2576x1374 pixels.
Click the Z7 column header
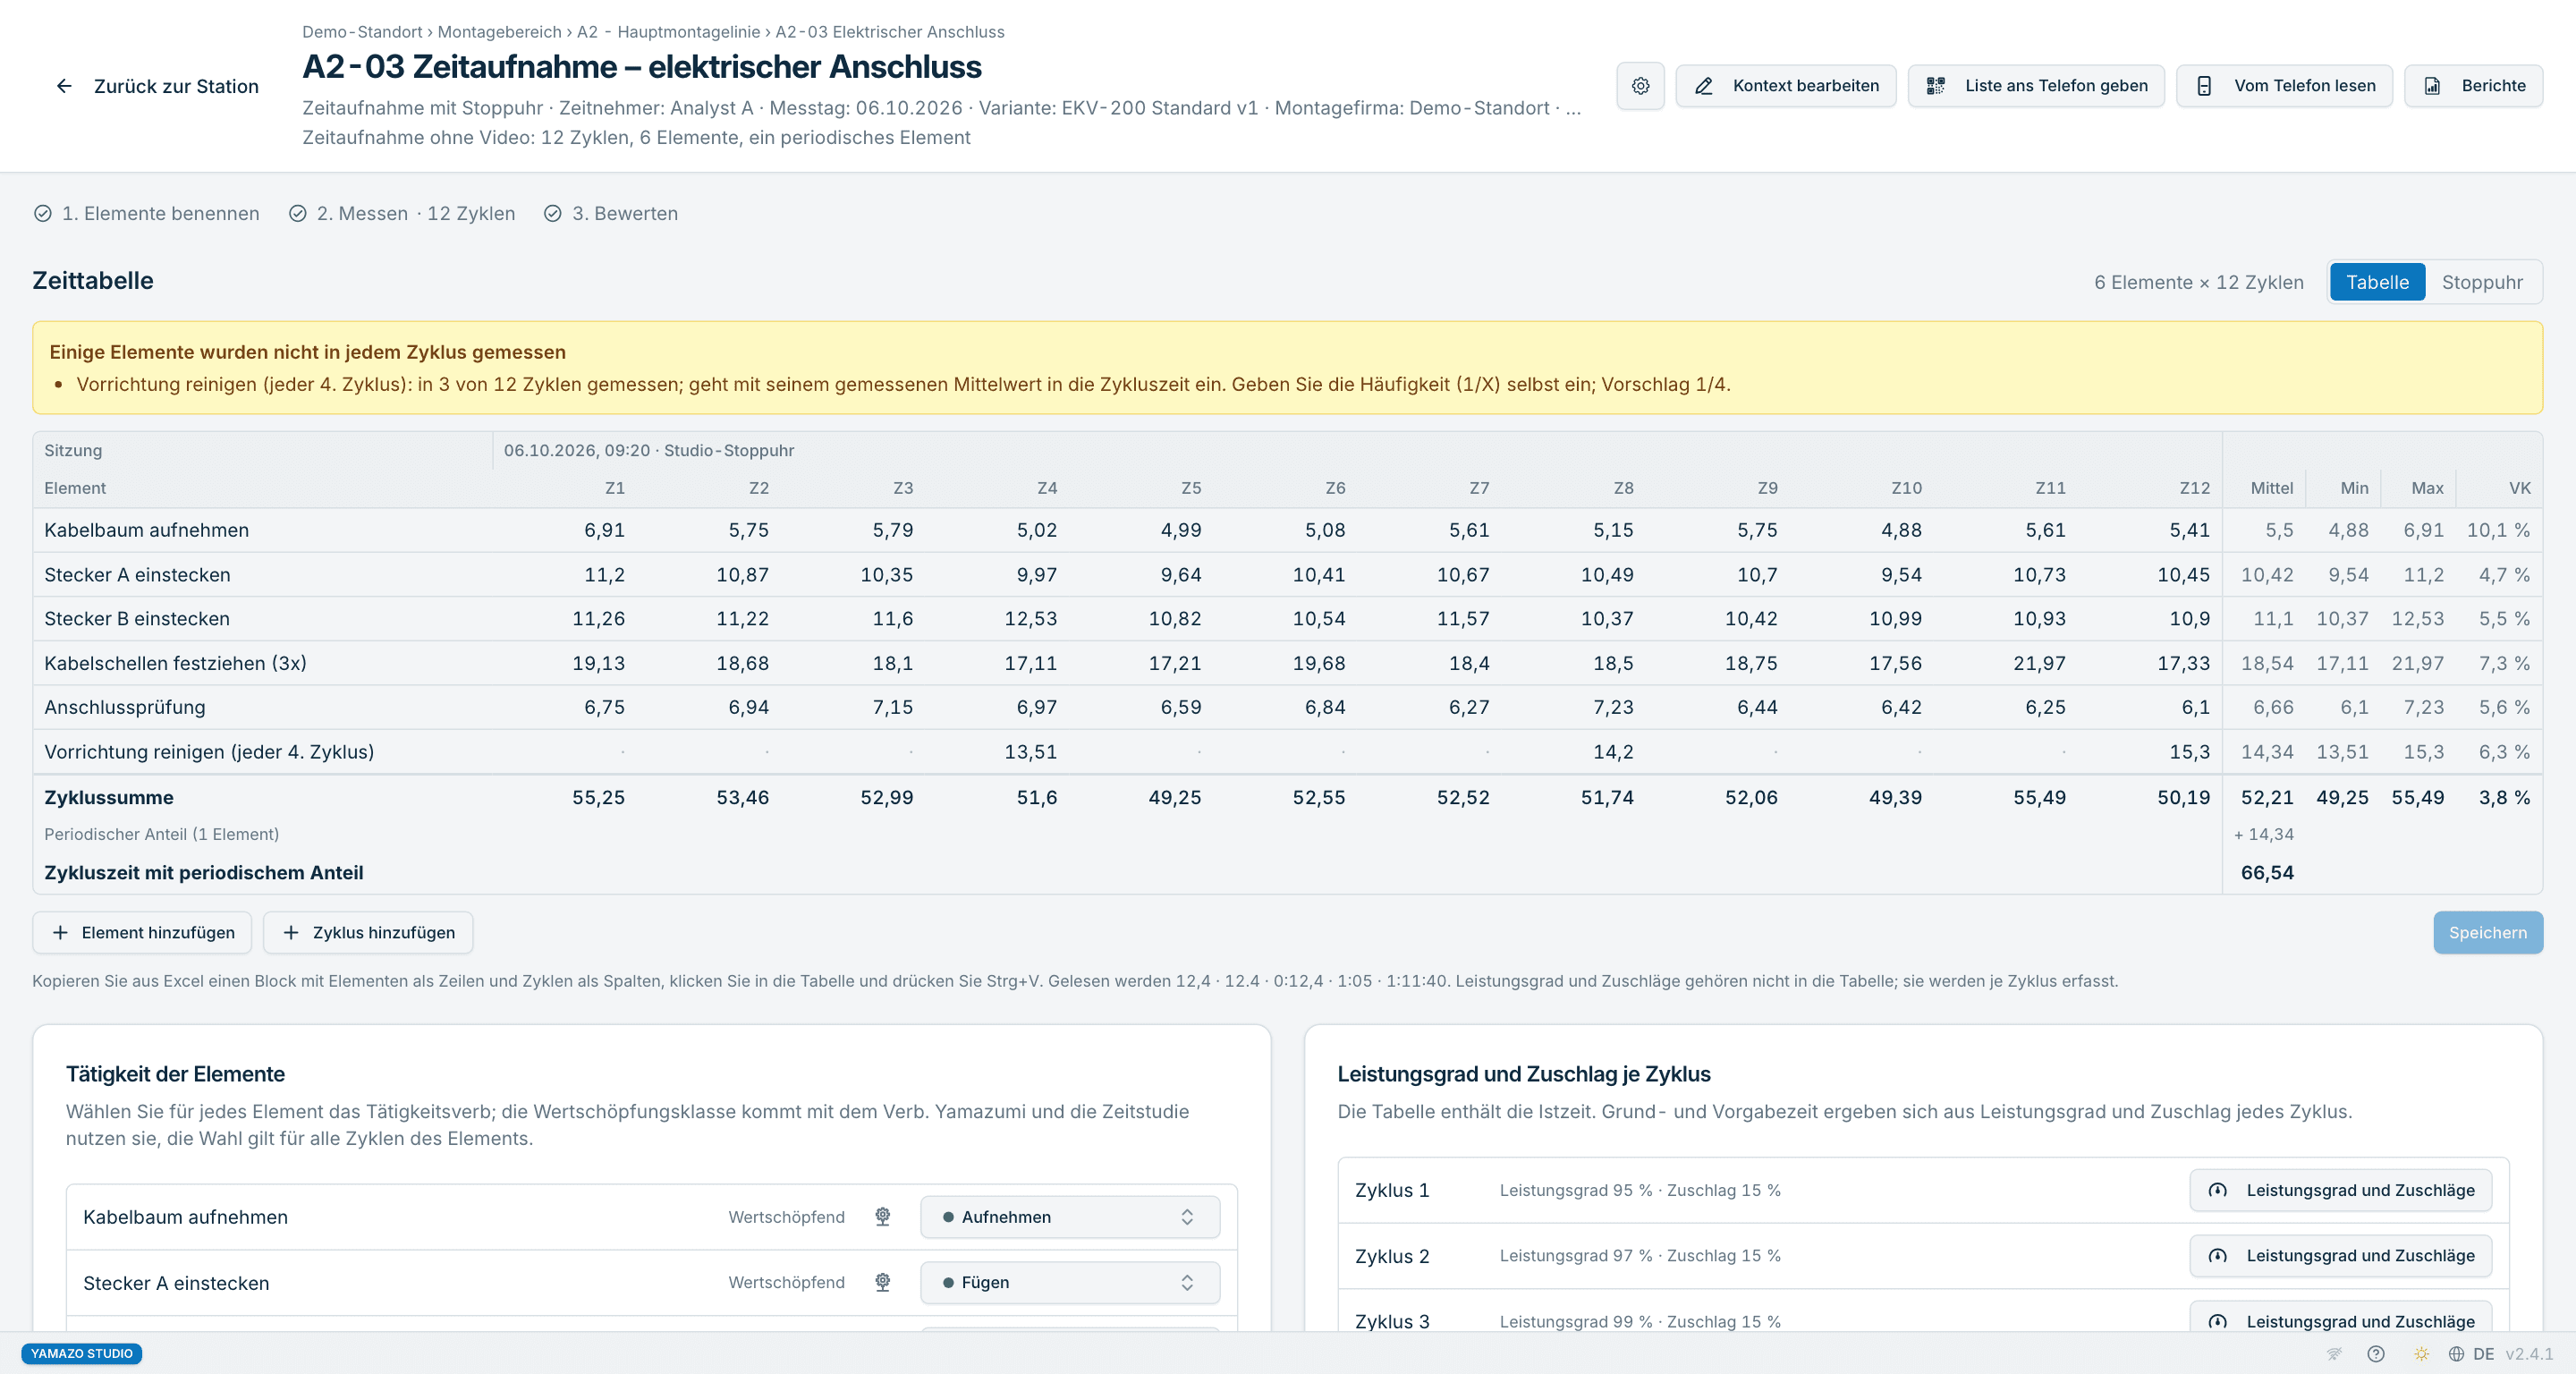pyautogui.click(x=1479, y=488)
